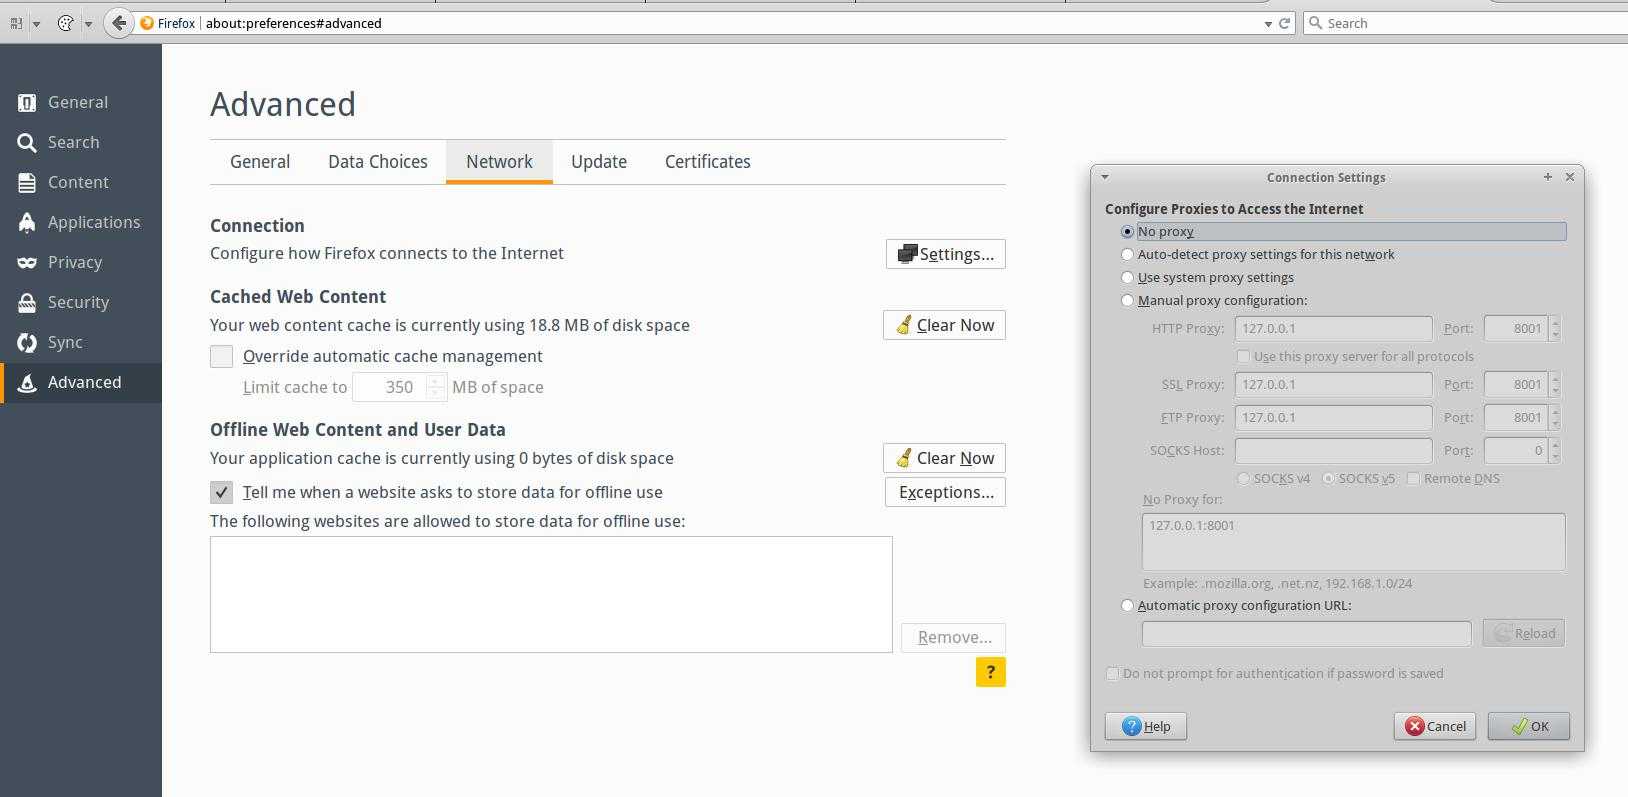The height and width of the screenshot is (797, 1628).
Task: Open Applications rocket icon in sidebar
Action: click(27, 222)
